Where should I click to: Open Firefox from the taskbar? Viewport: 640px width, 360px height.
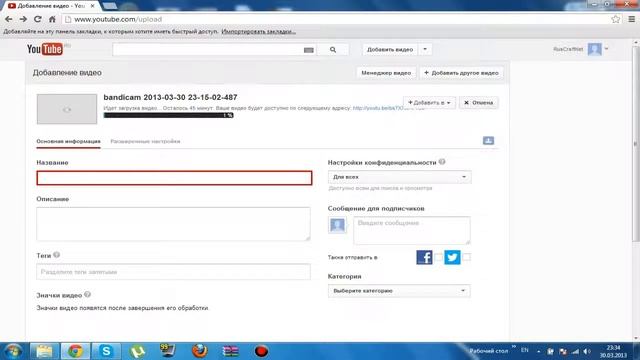(200, 351)
